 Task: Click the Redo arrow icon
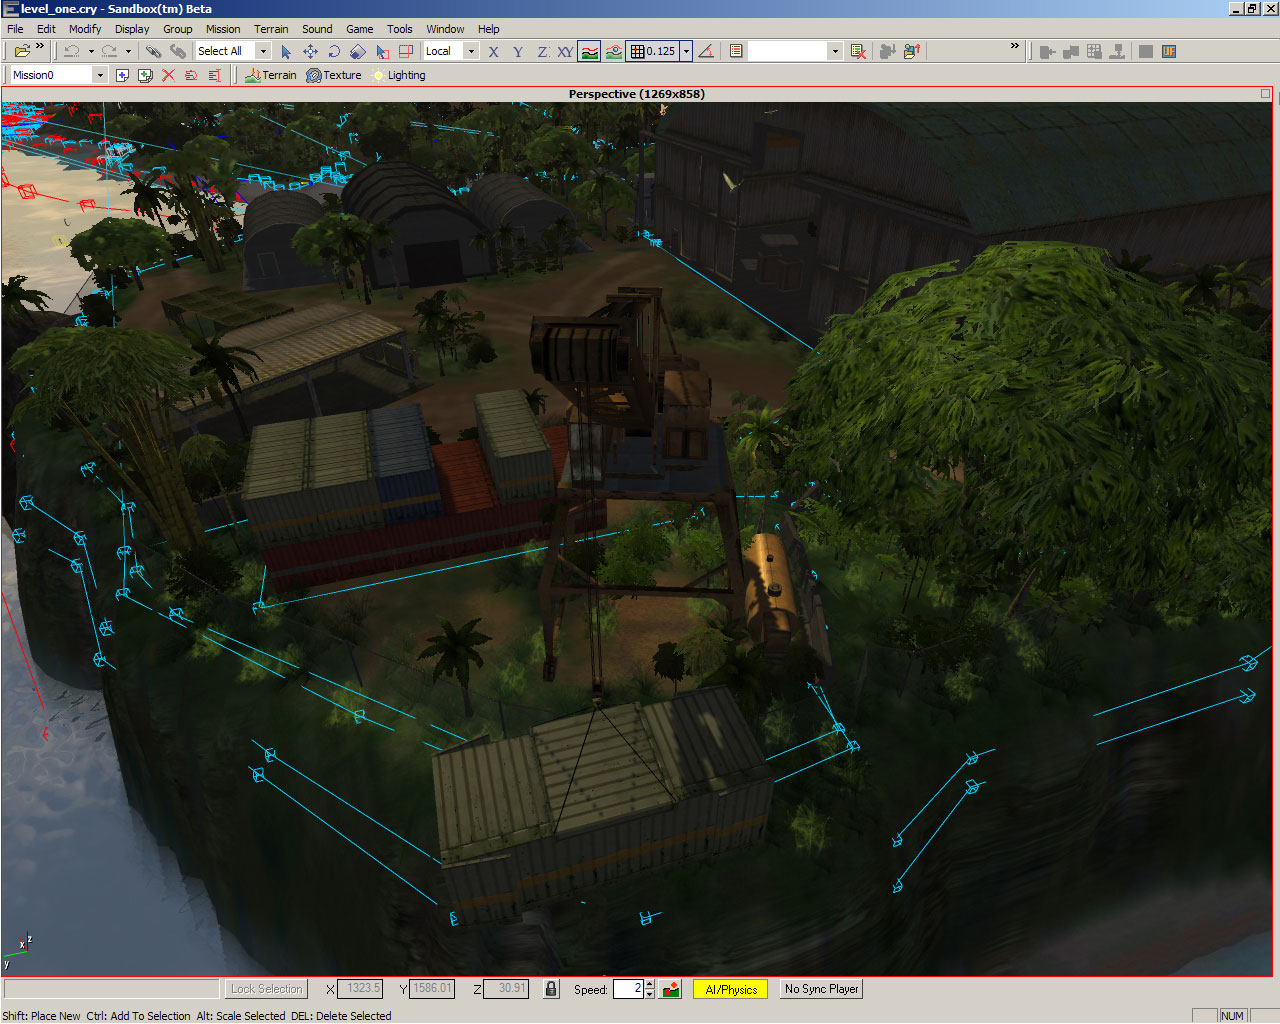coord(109,51)
